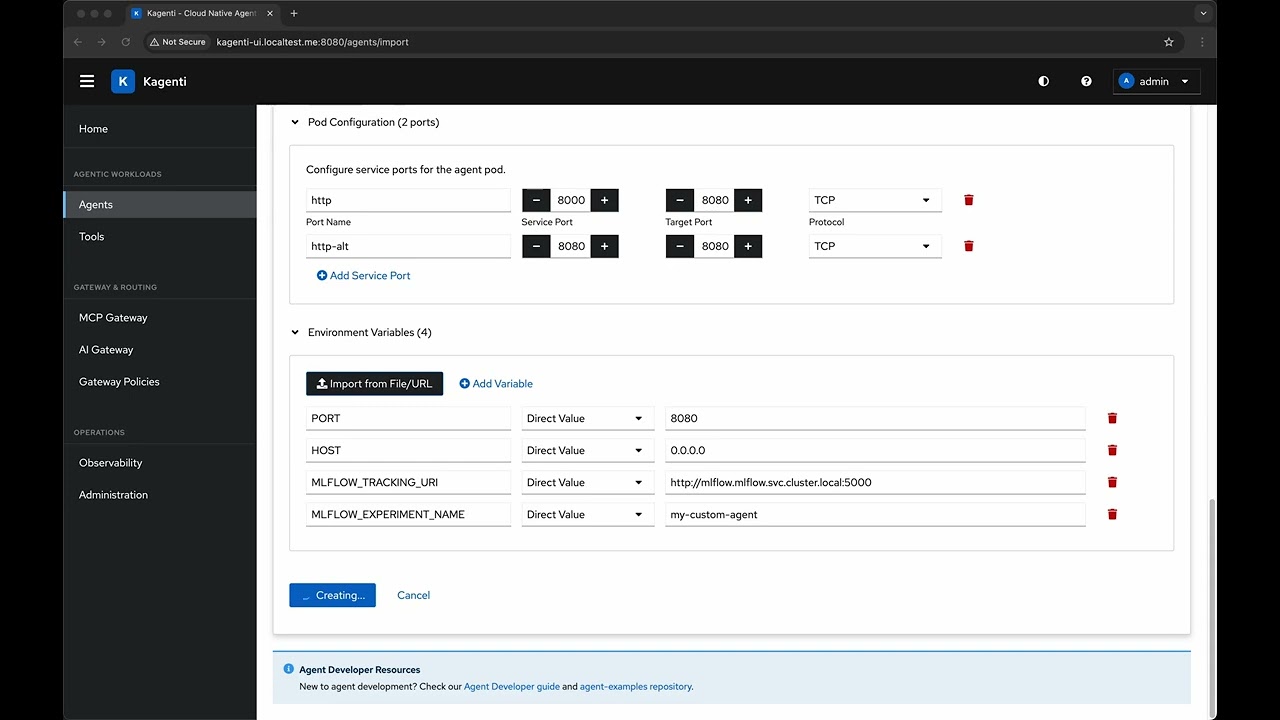Screen dimensions: 1280x720
Task: Open the admin user dropdown
Action: click(x=1156, y=81)
